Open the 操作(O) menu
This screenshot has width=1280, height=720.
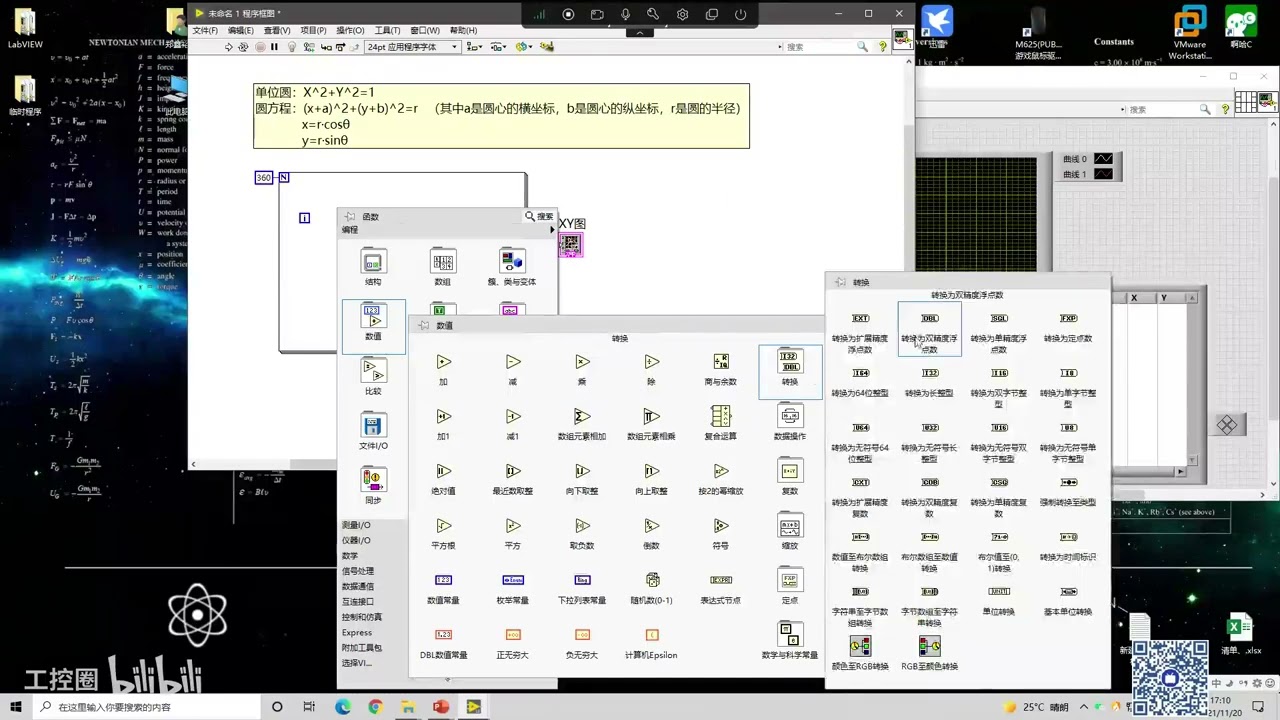point(350,31)
